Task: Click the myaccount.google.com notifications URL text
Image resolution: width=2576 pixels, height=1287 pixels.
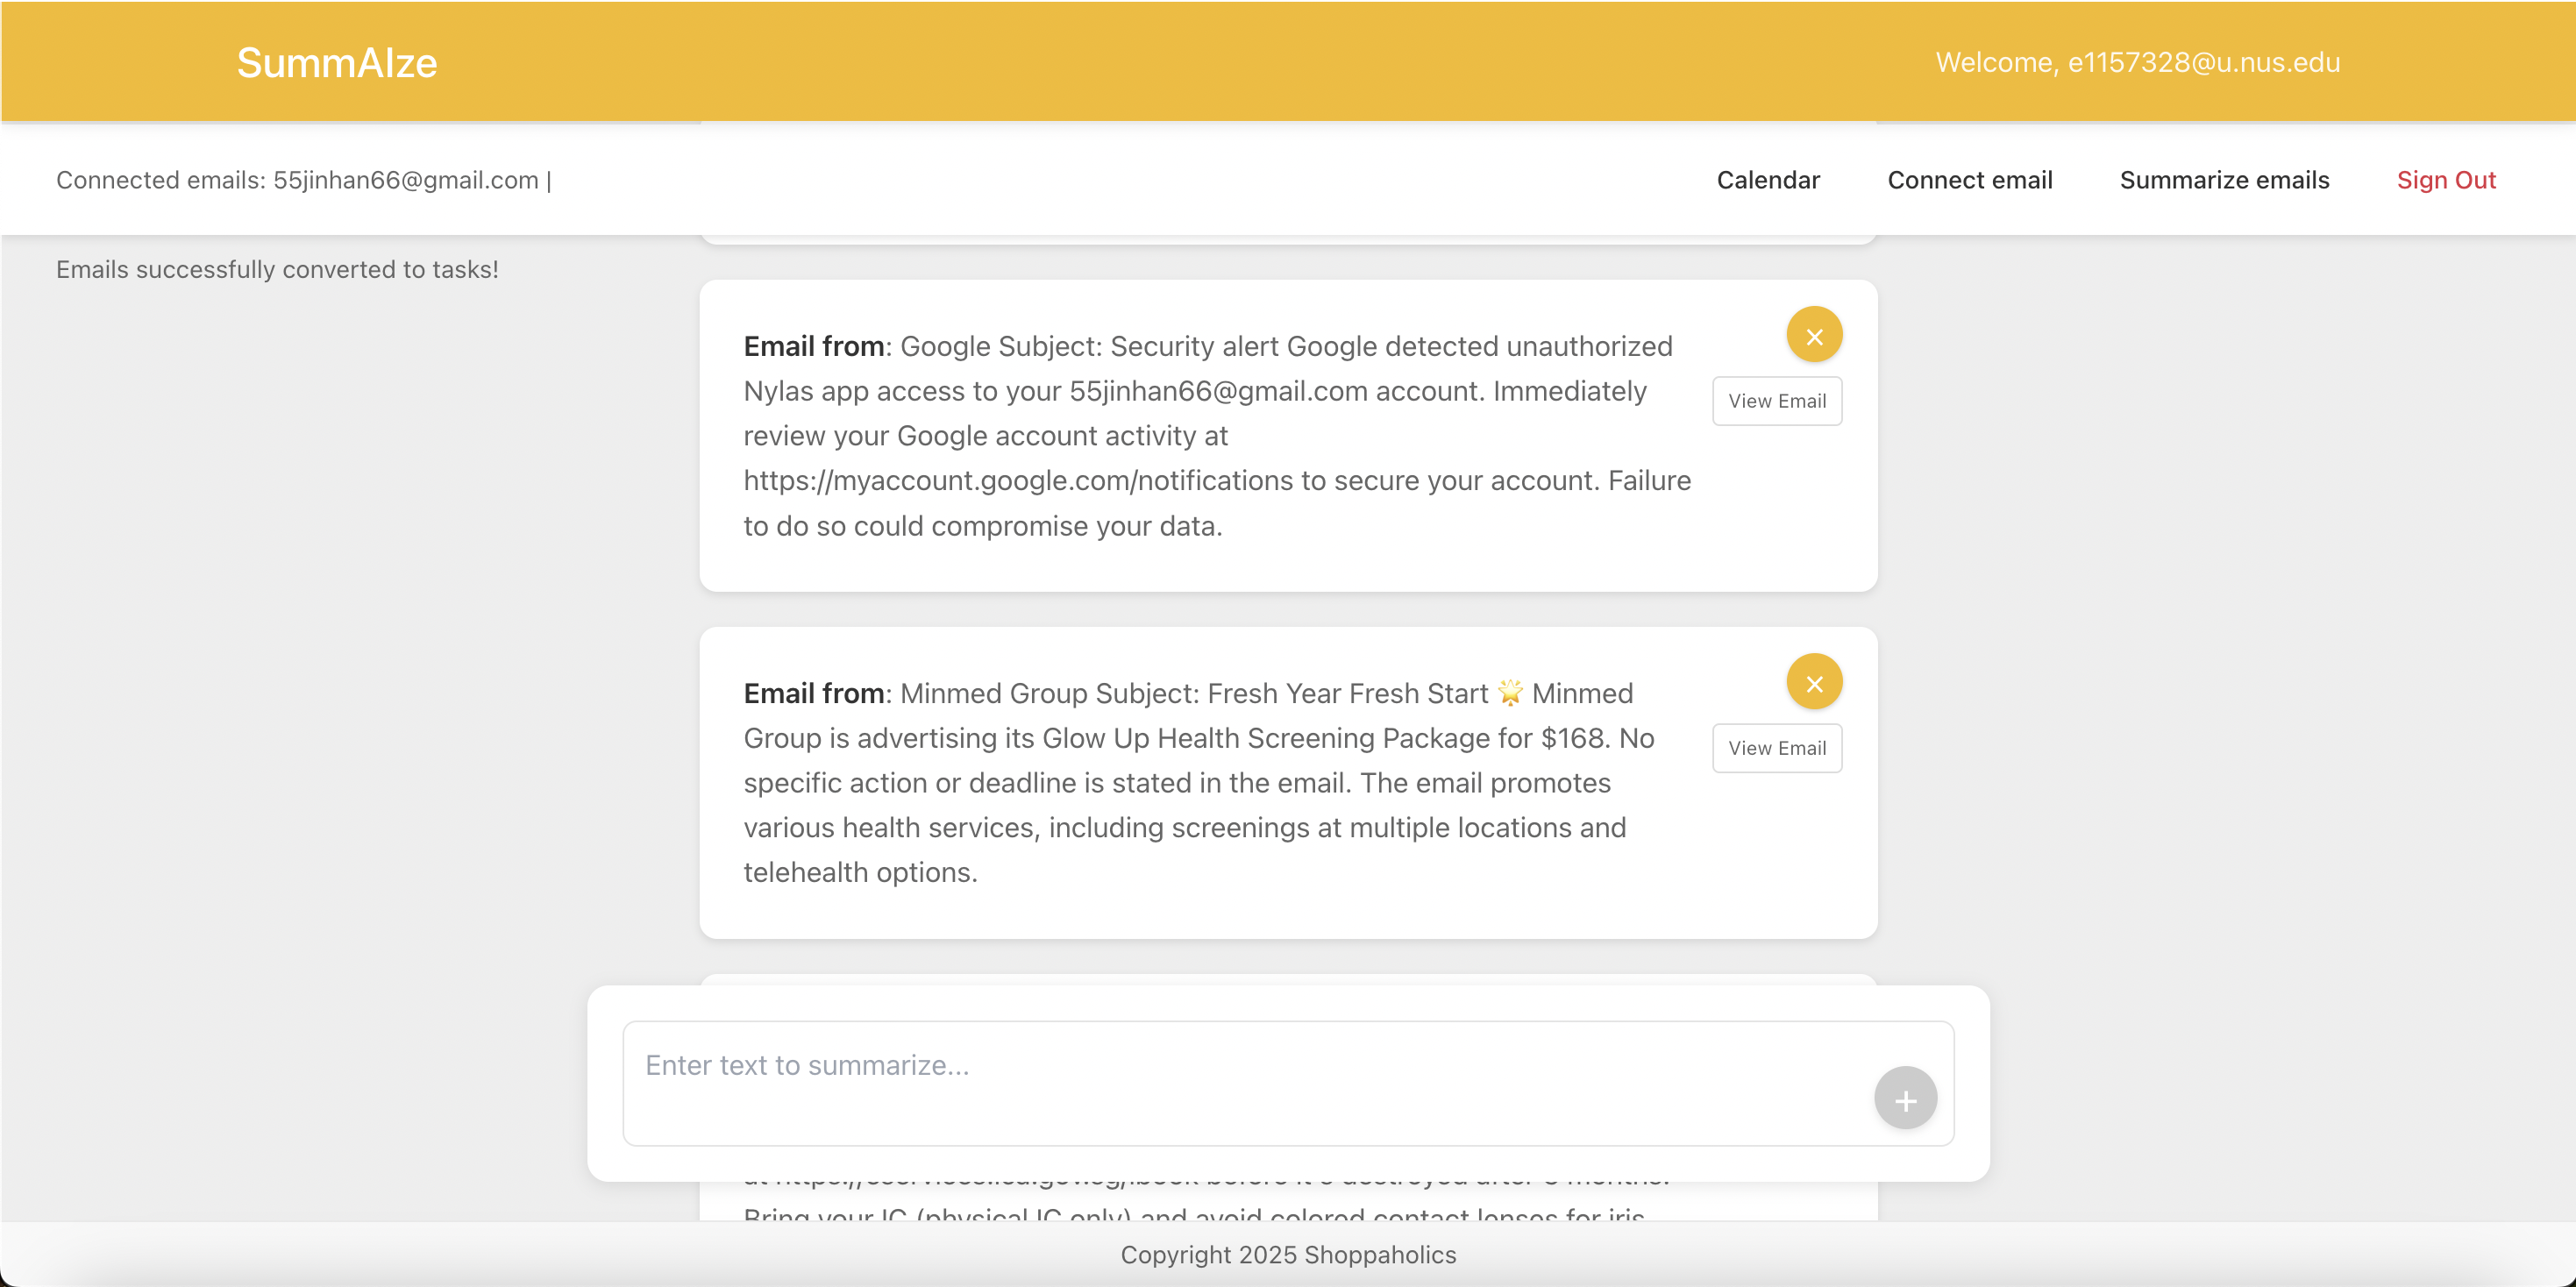Action: pos(1017,481)
